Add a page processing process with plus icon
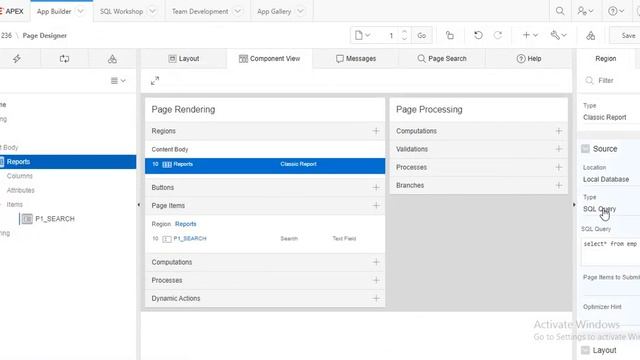Screen dimensions: 640x360 559,167
